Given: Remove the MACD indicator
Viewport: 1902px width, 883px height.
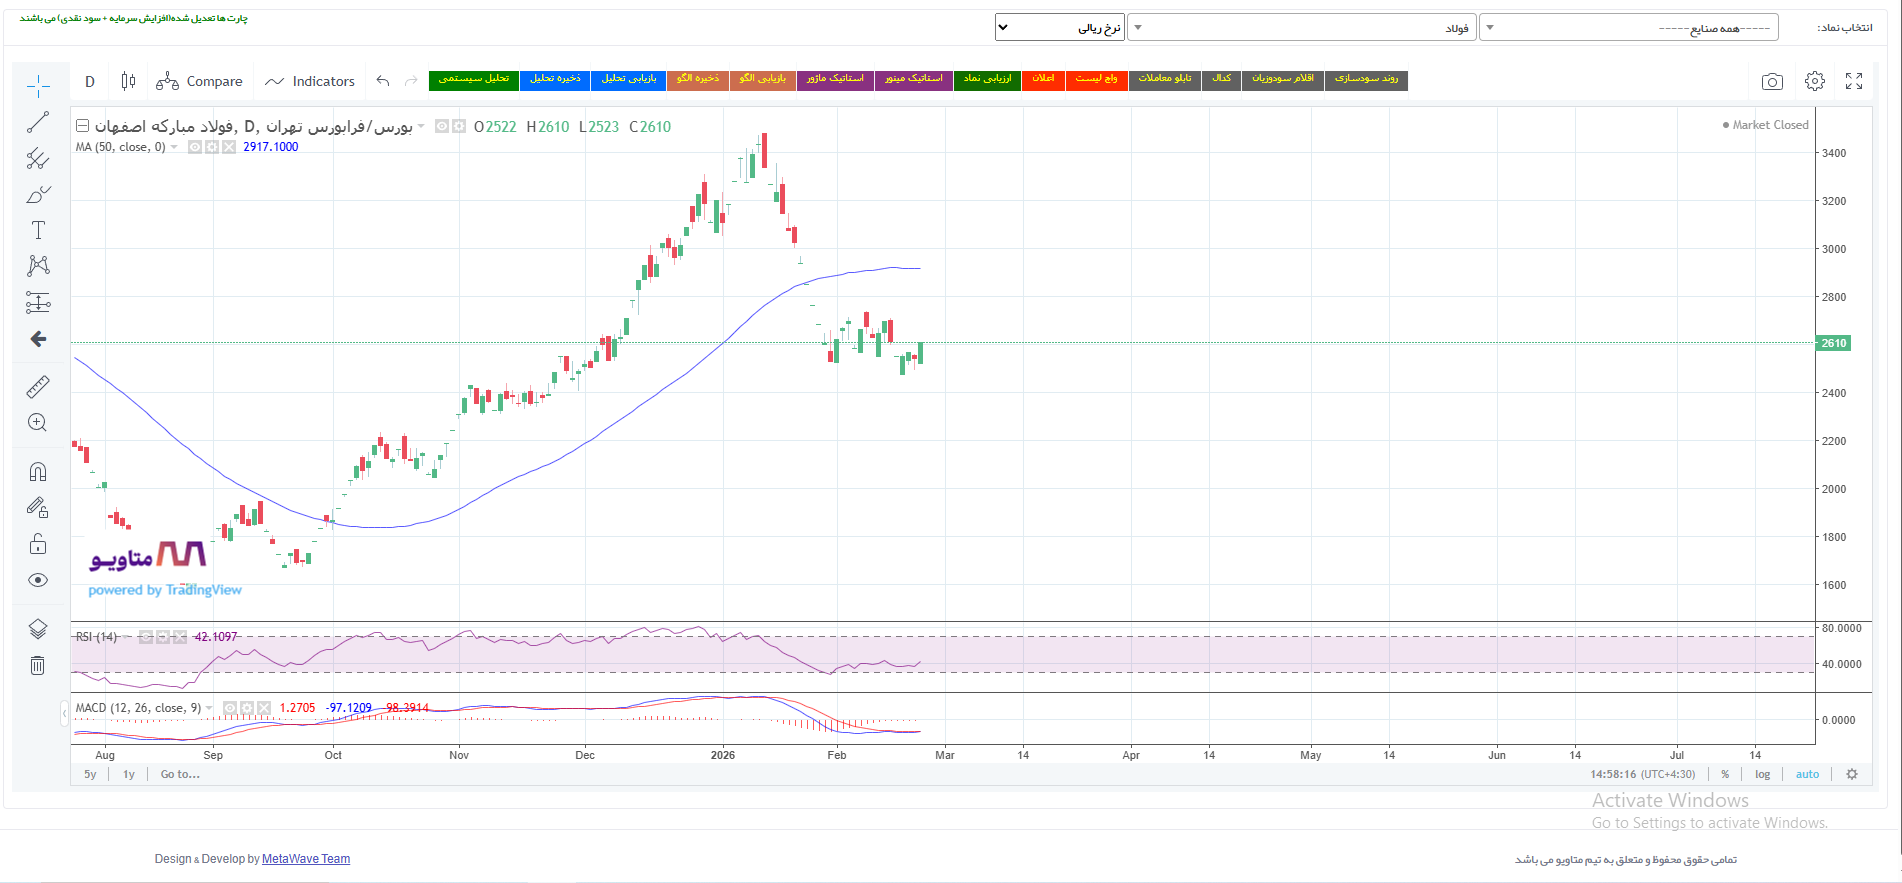Looking at the screenshot, I should (x=264, y=708).
